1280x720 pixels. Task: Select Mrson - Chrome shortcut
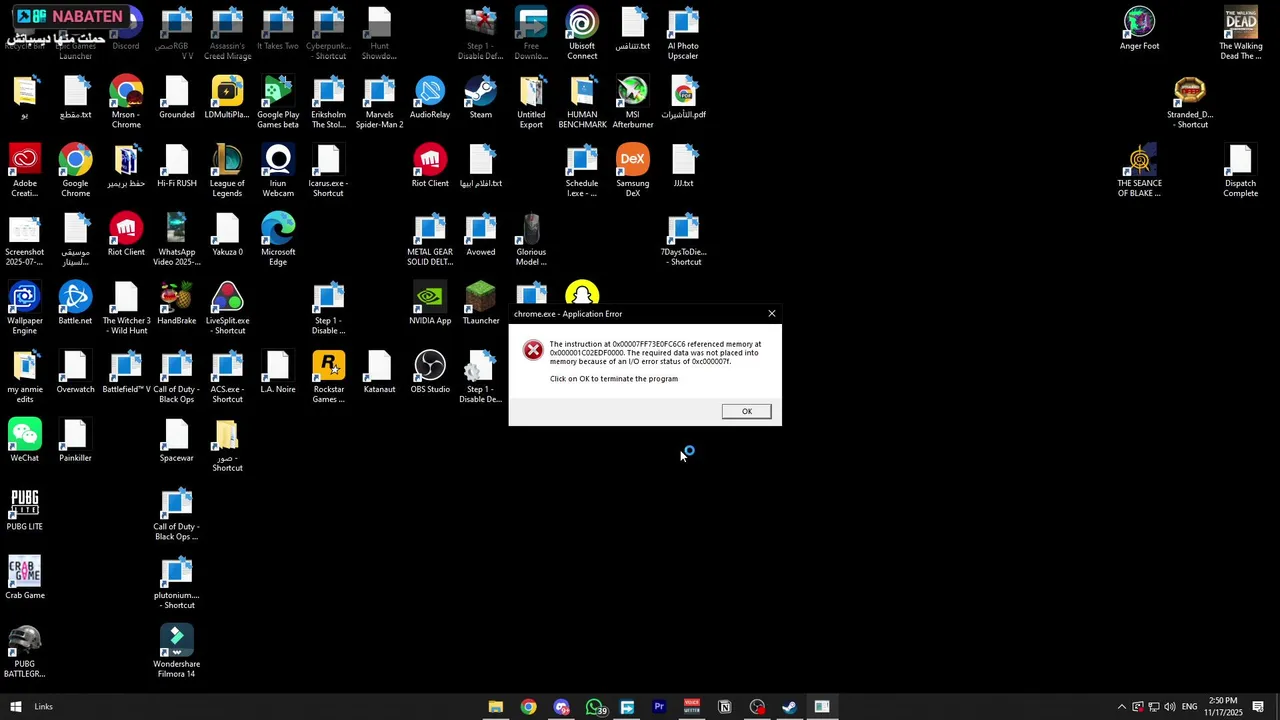126,102
